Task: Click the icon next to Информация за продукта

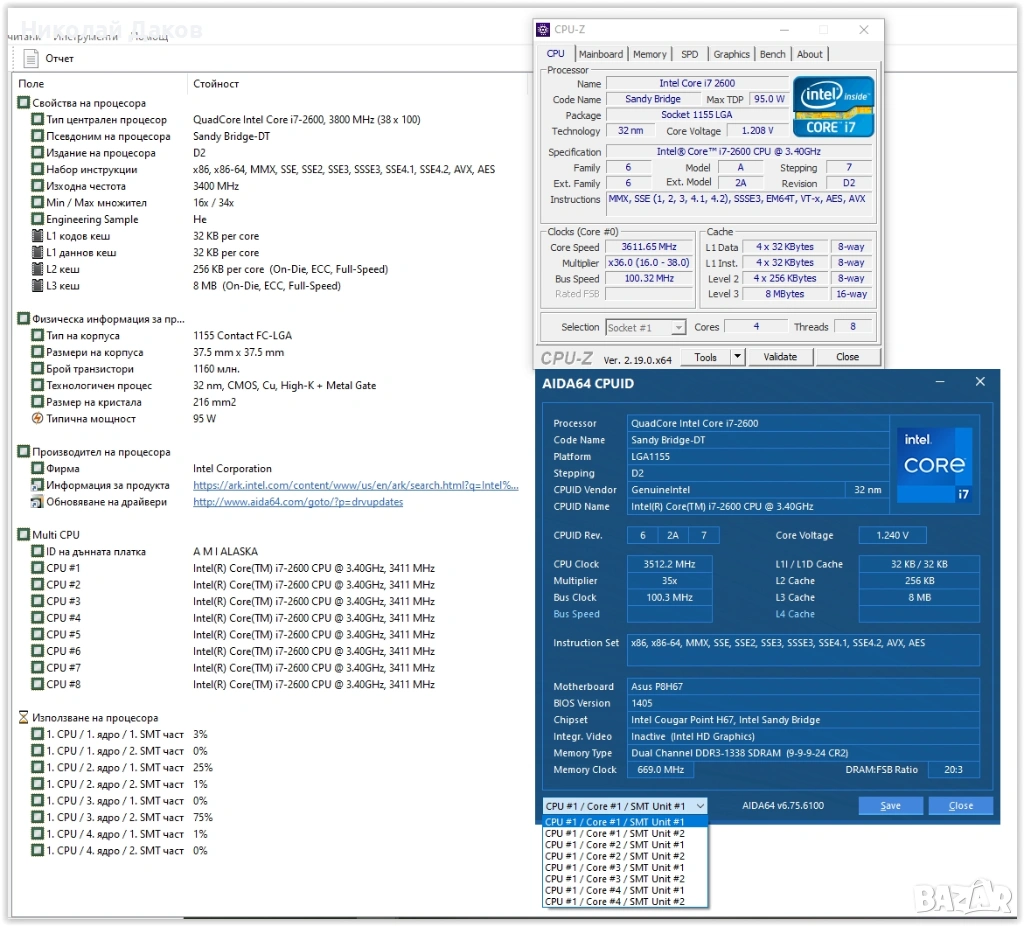Action: click(37, 485)
